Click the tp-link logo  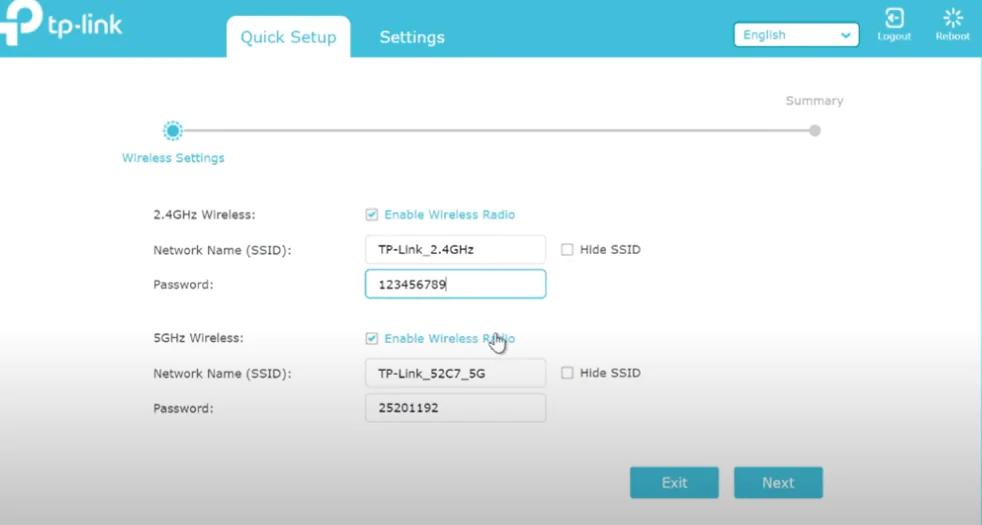pyautogui.click(x=60, y=25)
